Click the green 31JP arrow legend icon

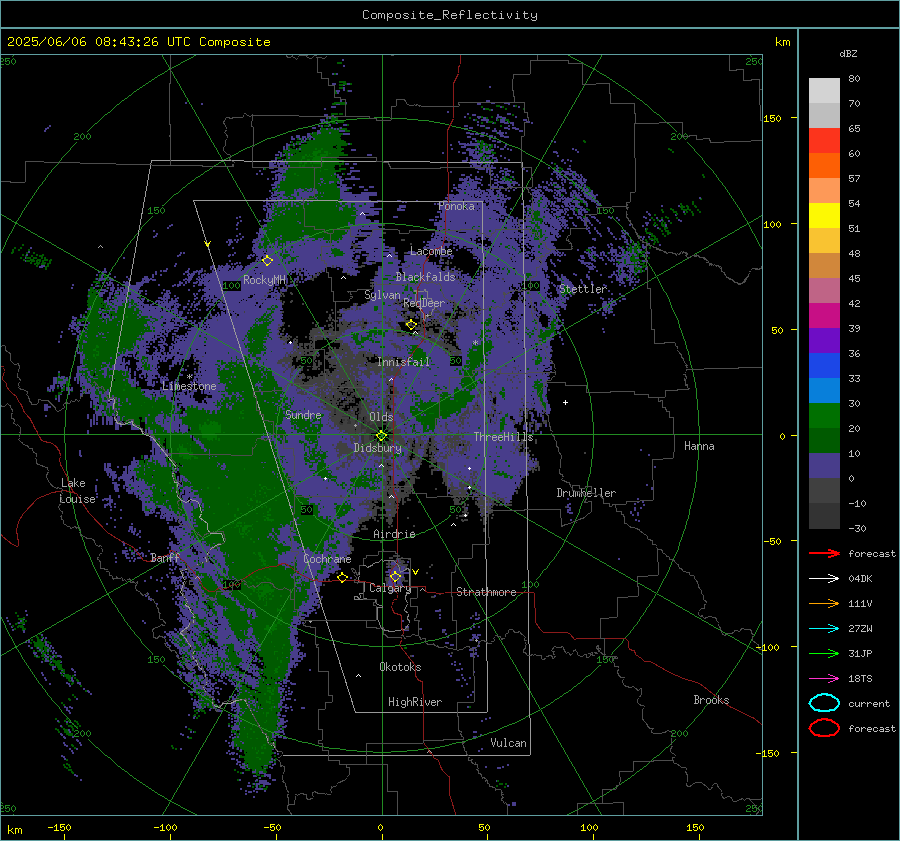[x=824, y=653]
